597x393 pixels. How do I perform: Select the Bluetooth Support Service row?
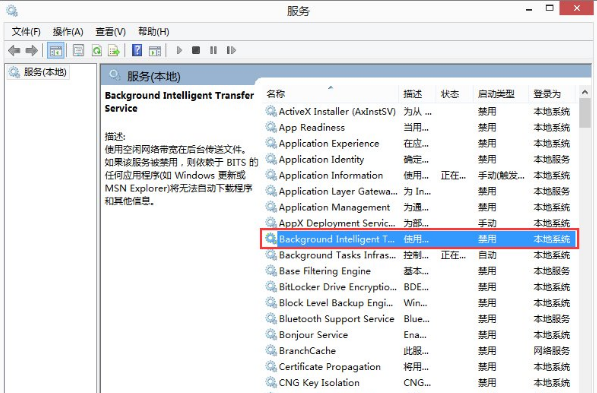[420, 319]
